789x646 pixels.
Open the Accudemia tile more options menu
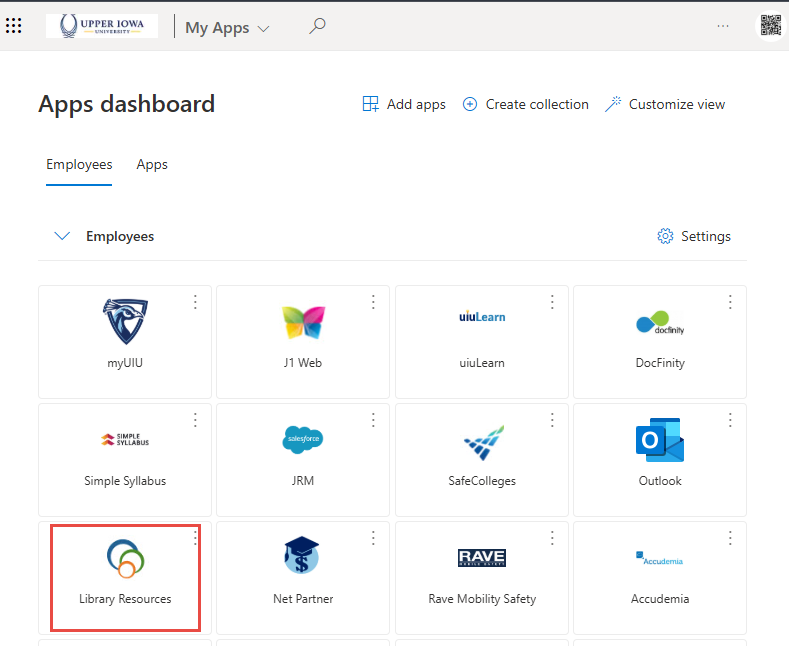(x=730, y=538)
